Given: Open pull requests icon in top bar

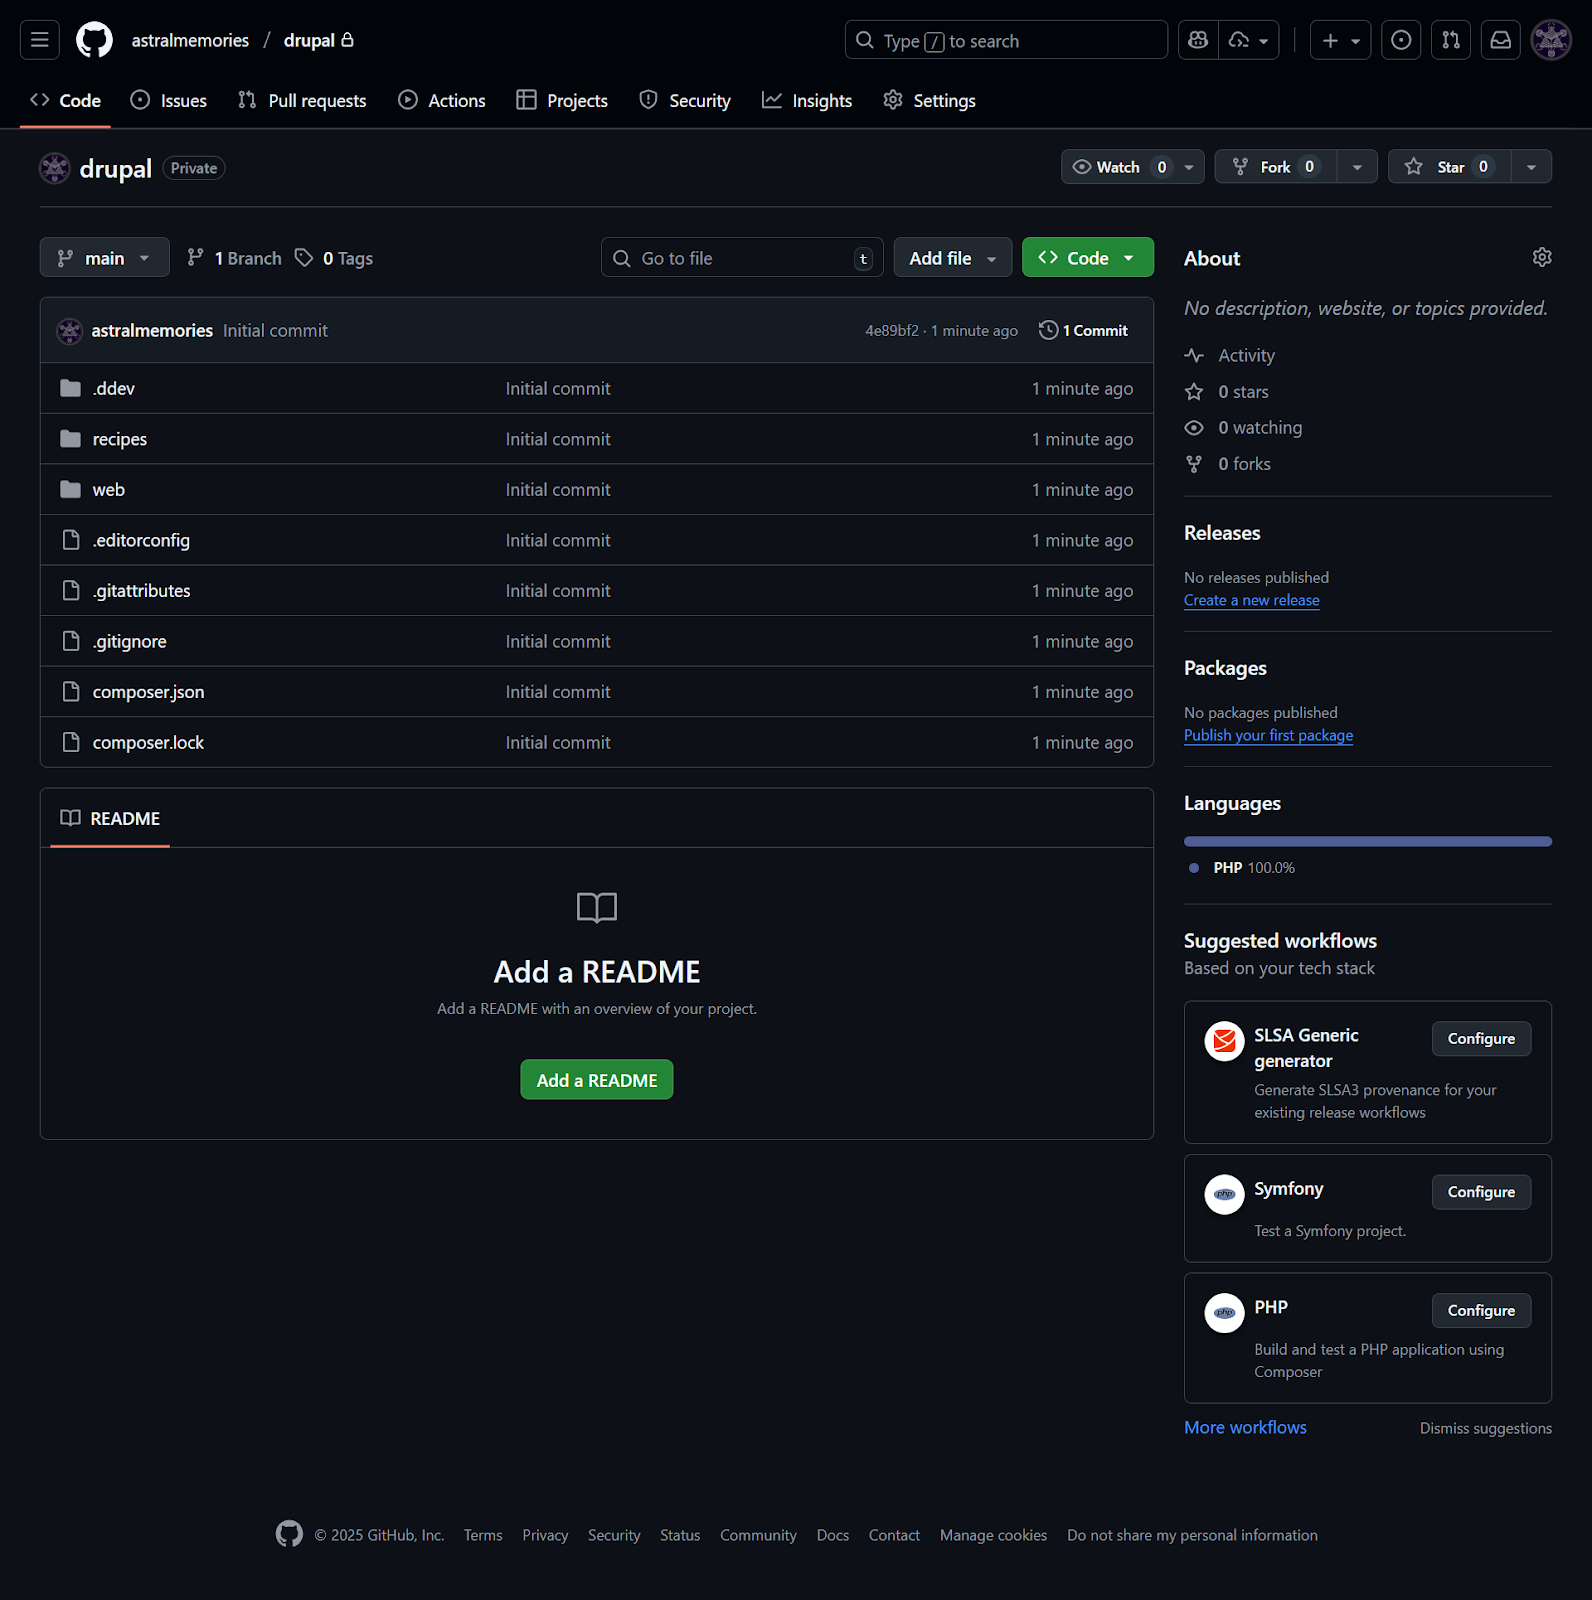Looking at the screenshot, I should click(x=1451, y=40).
